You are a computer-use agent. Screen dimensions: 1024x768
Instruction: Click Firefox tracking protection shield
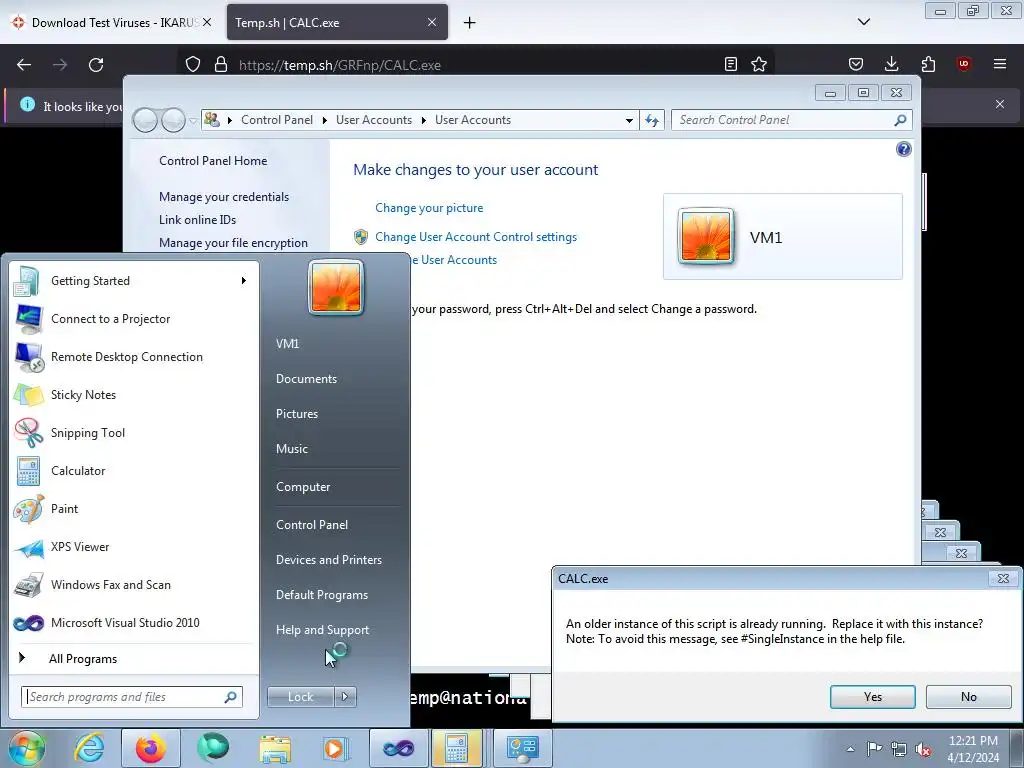(x=193, y=65)
